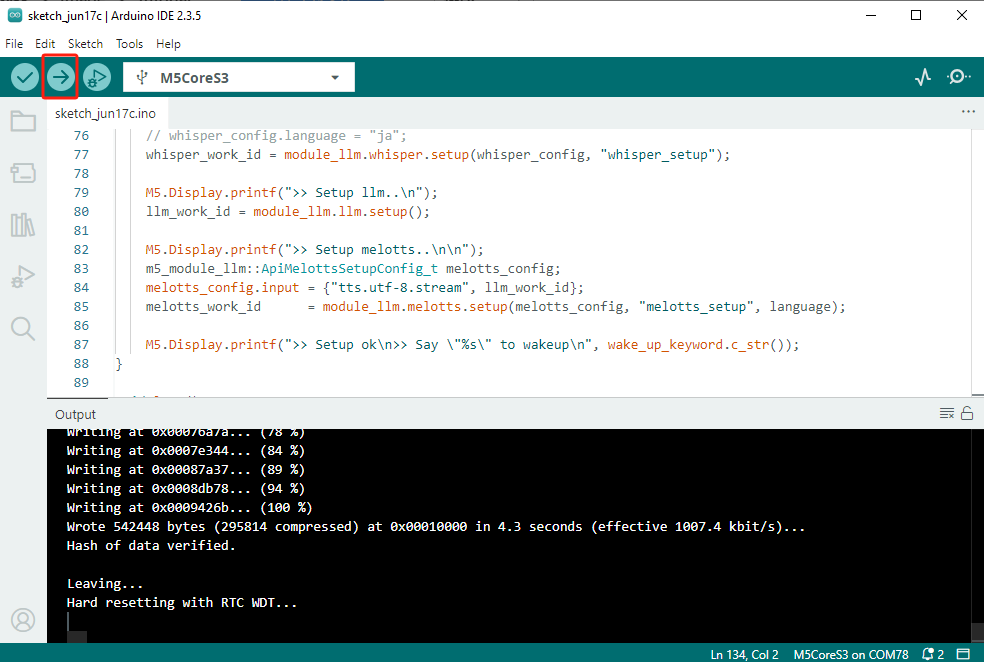Start debugging with the debug play icon

click(97, 77)
